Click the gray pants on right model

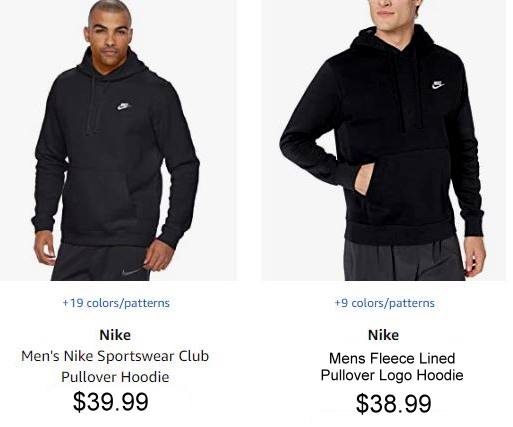(x=404, y=258)
